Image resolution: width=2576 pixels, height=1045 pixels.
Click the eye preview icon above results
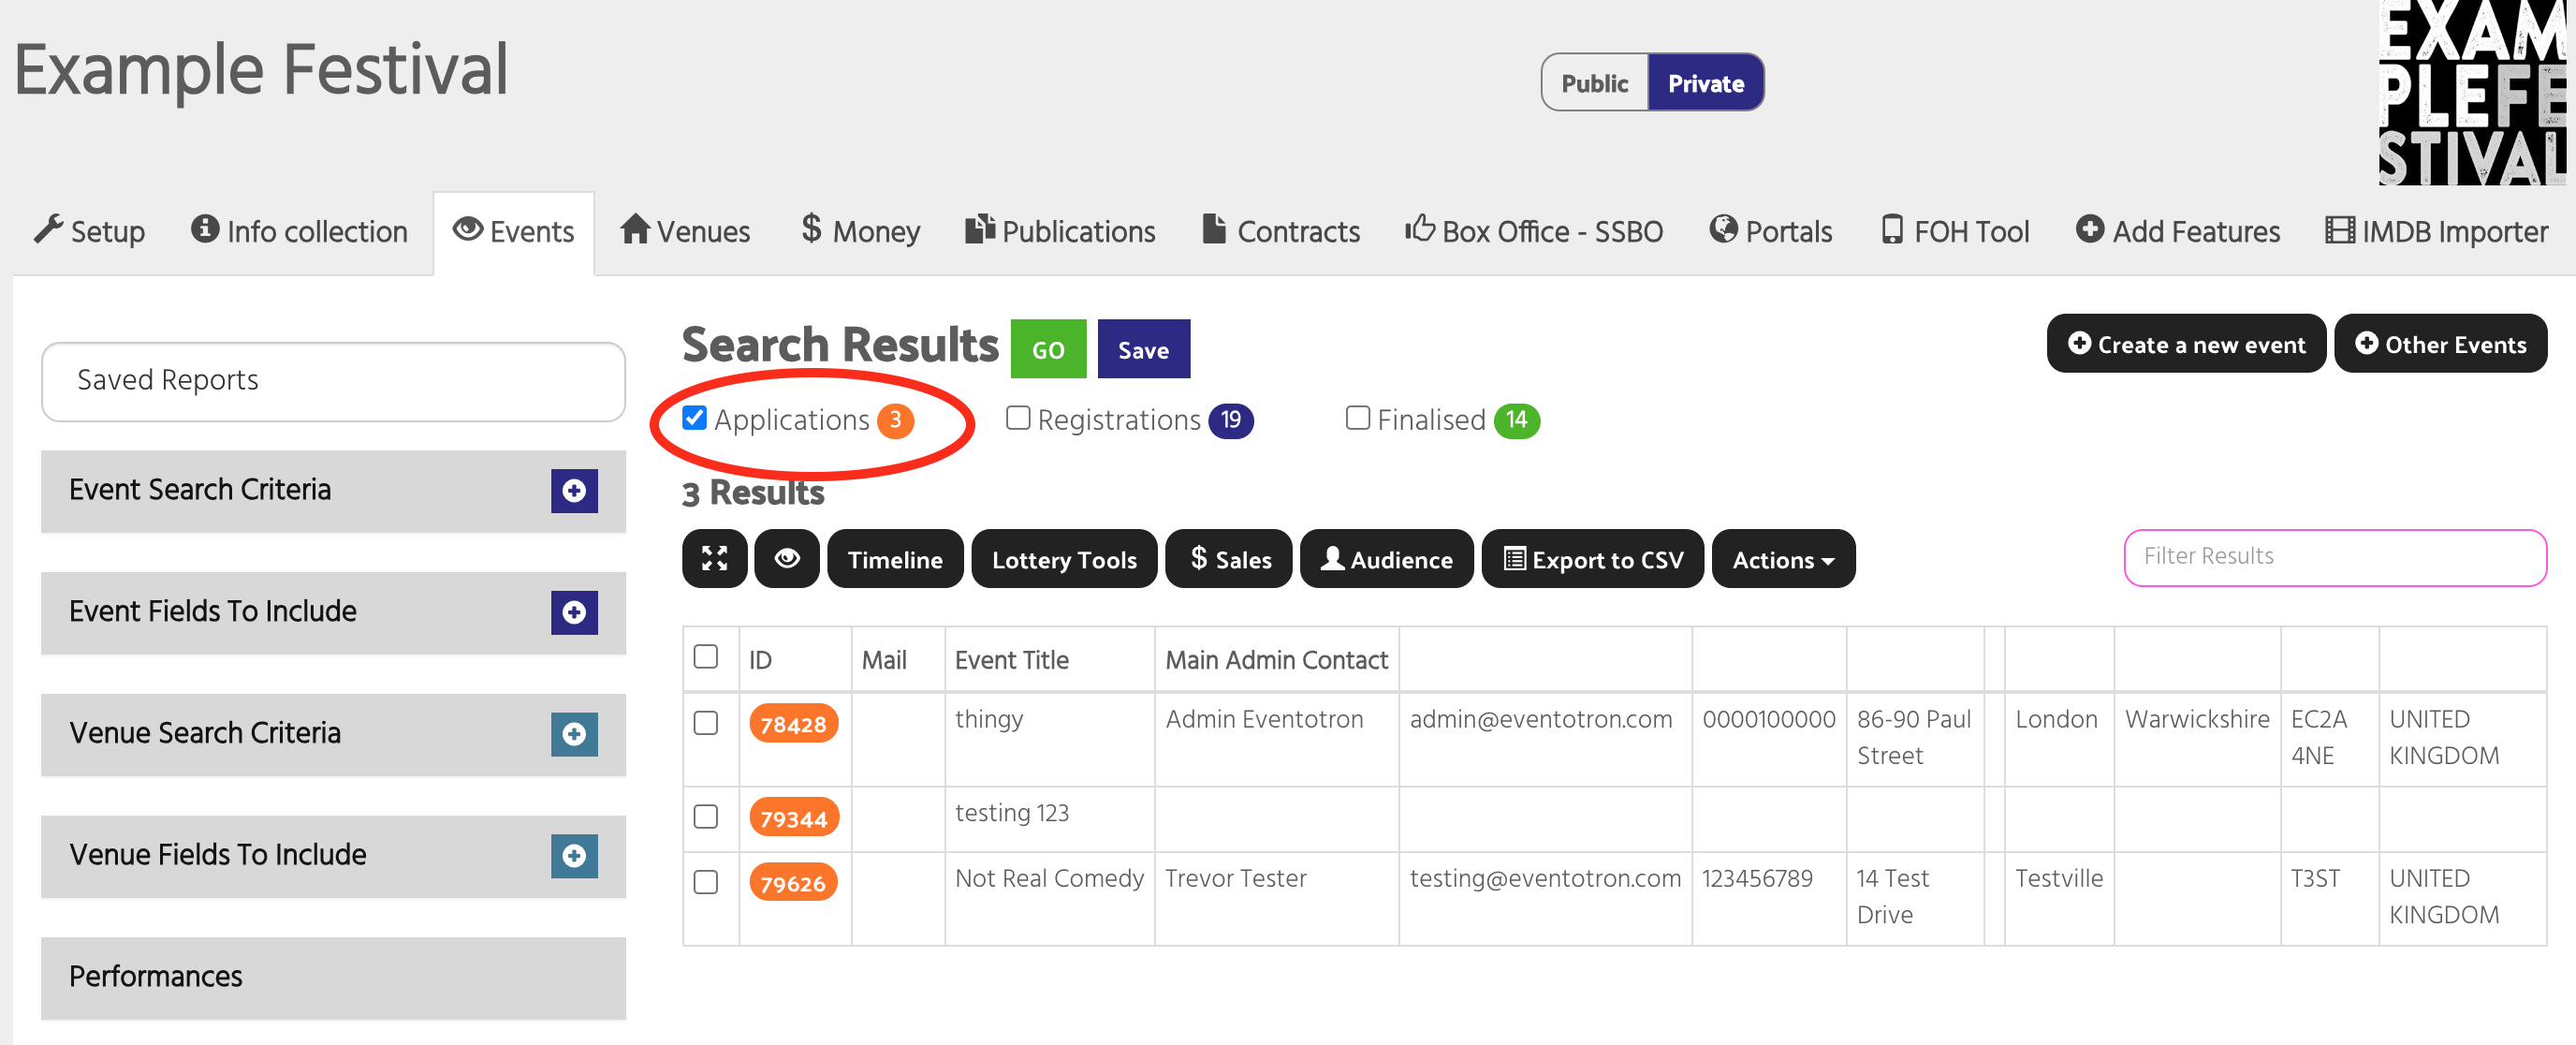tap(787, 559)
